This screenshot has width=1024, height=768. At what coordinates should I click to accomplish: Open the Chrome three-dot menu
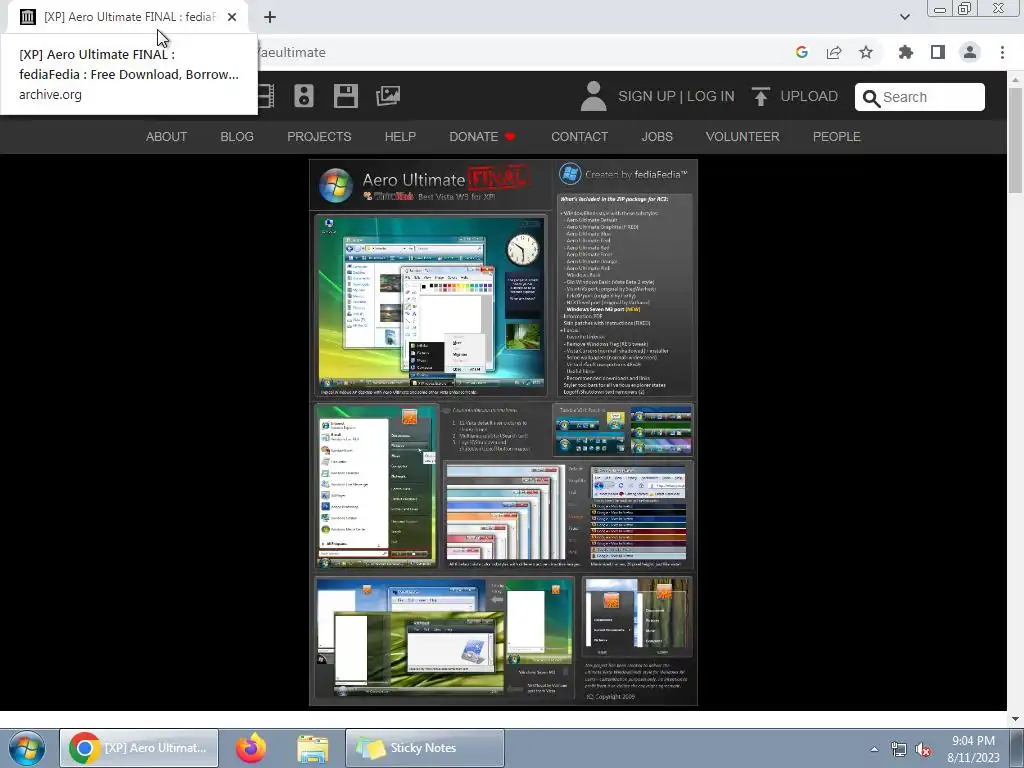pyautogui.click(x=1002, y=52)
